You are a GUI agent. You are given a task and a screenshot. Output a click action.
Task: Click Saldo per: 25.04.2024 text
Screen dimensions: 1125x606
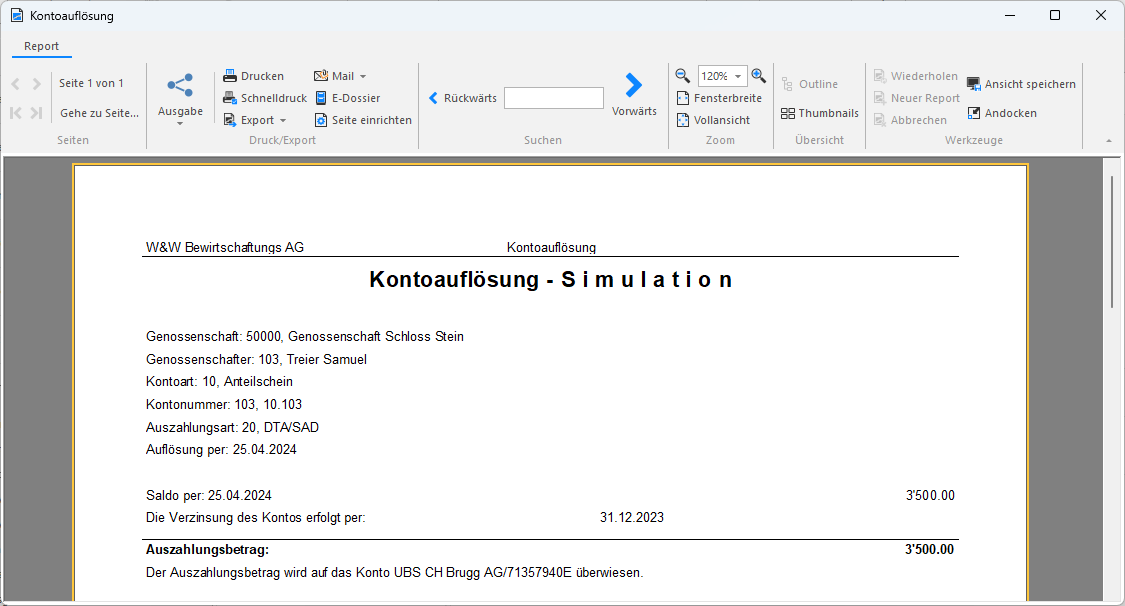pyautogui.click(x=209, y=496)
